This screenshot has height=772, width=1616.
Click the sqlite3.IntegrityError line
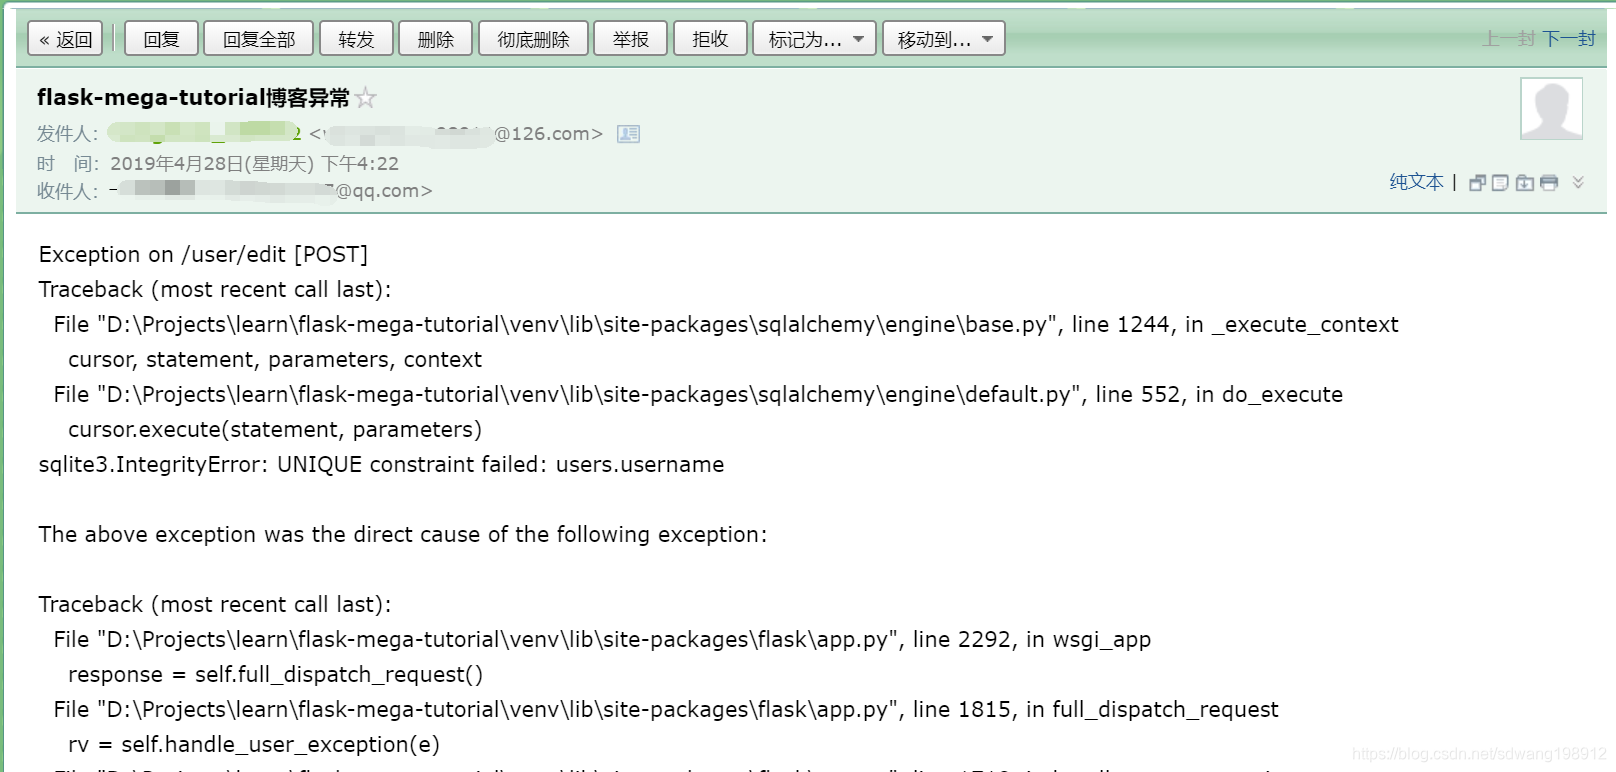point(381,465)
